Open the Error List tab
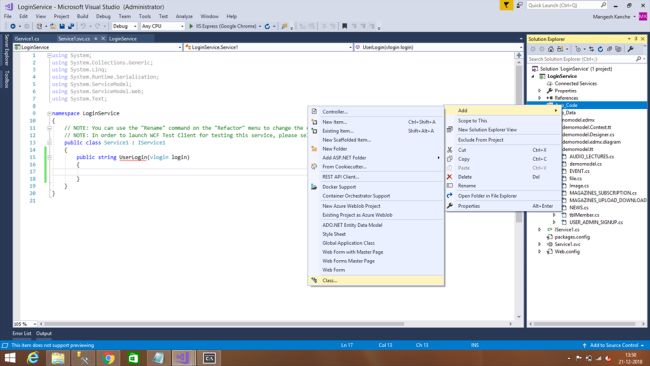The width and height of the screenshot is (650, 366). point(22,333)
